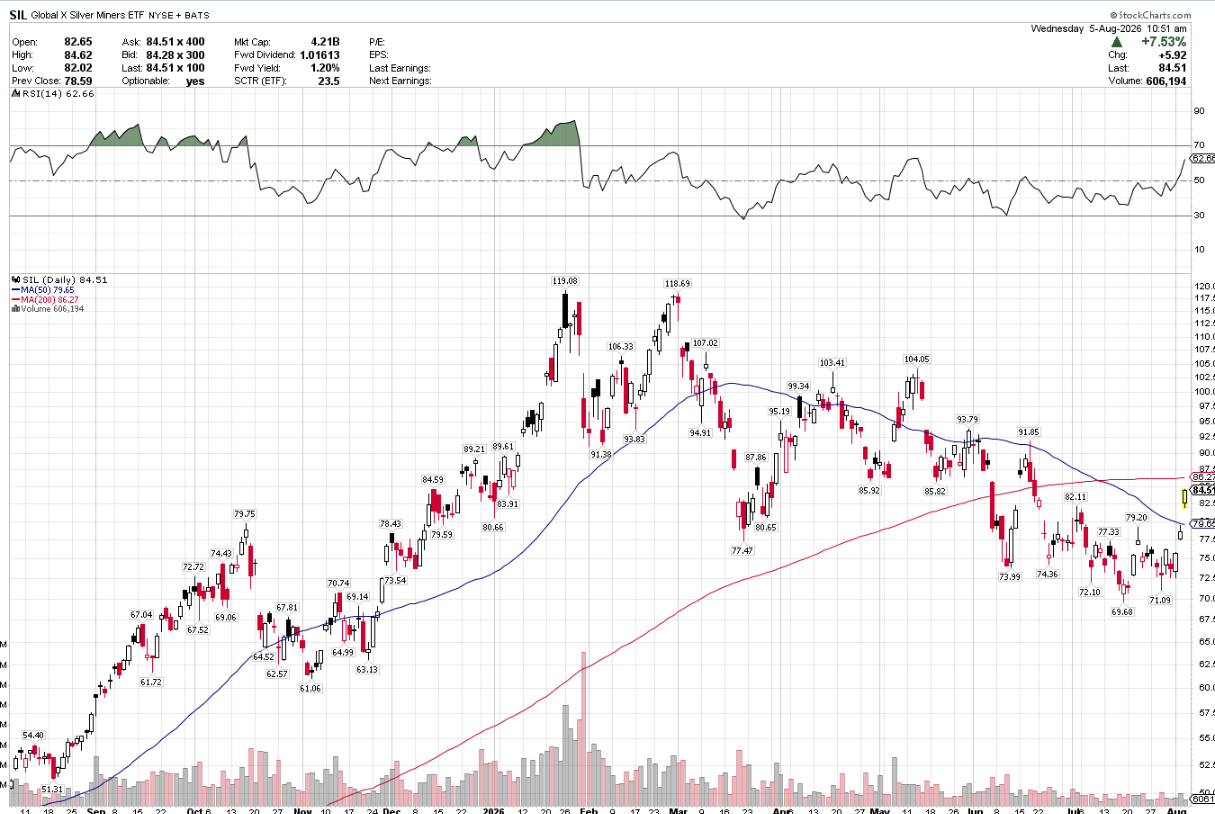
Task: Click the 104.05 price label
Action: click(916, 359)
